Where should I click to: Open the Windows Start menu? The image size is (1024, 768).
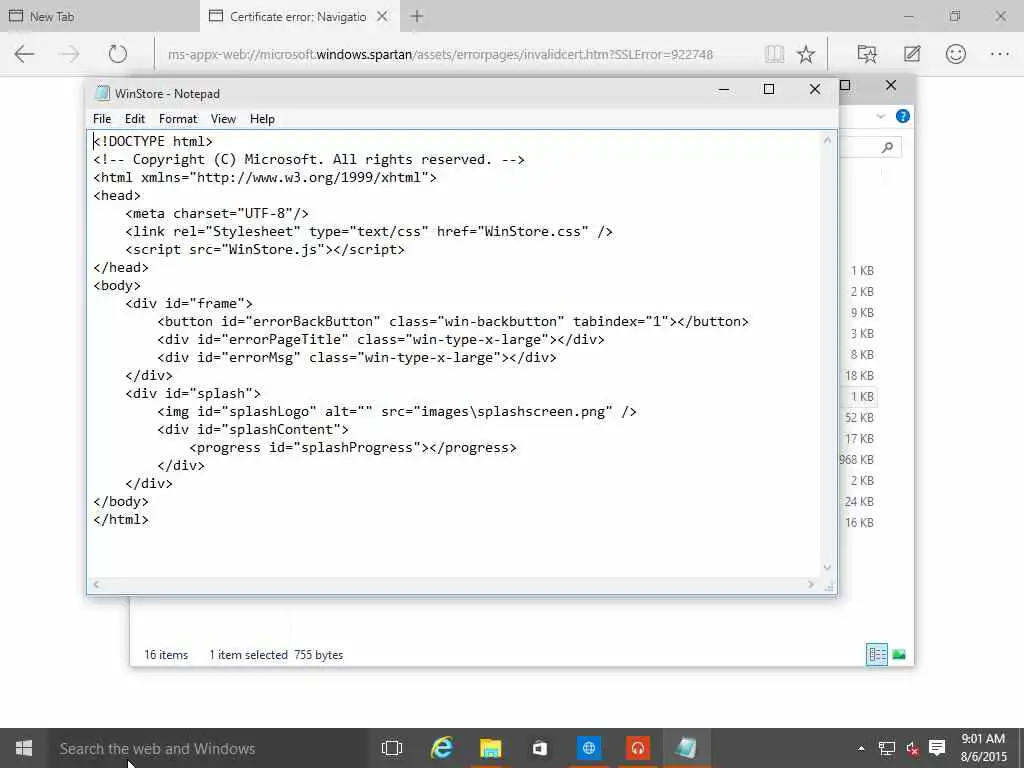click(x=24, y=748)
